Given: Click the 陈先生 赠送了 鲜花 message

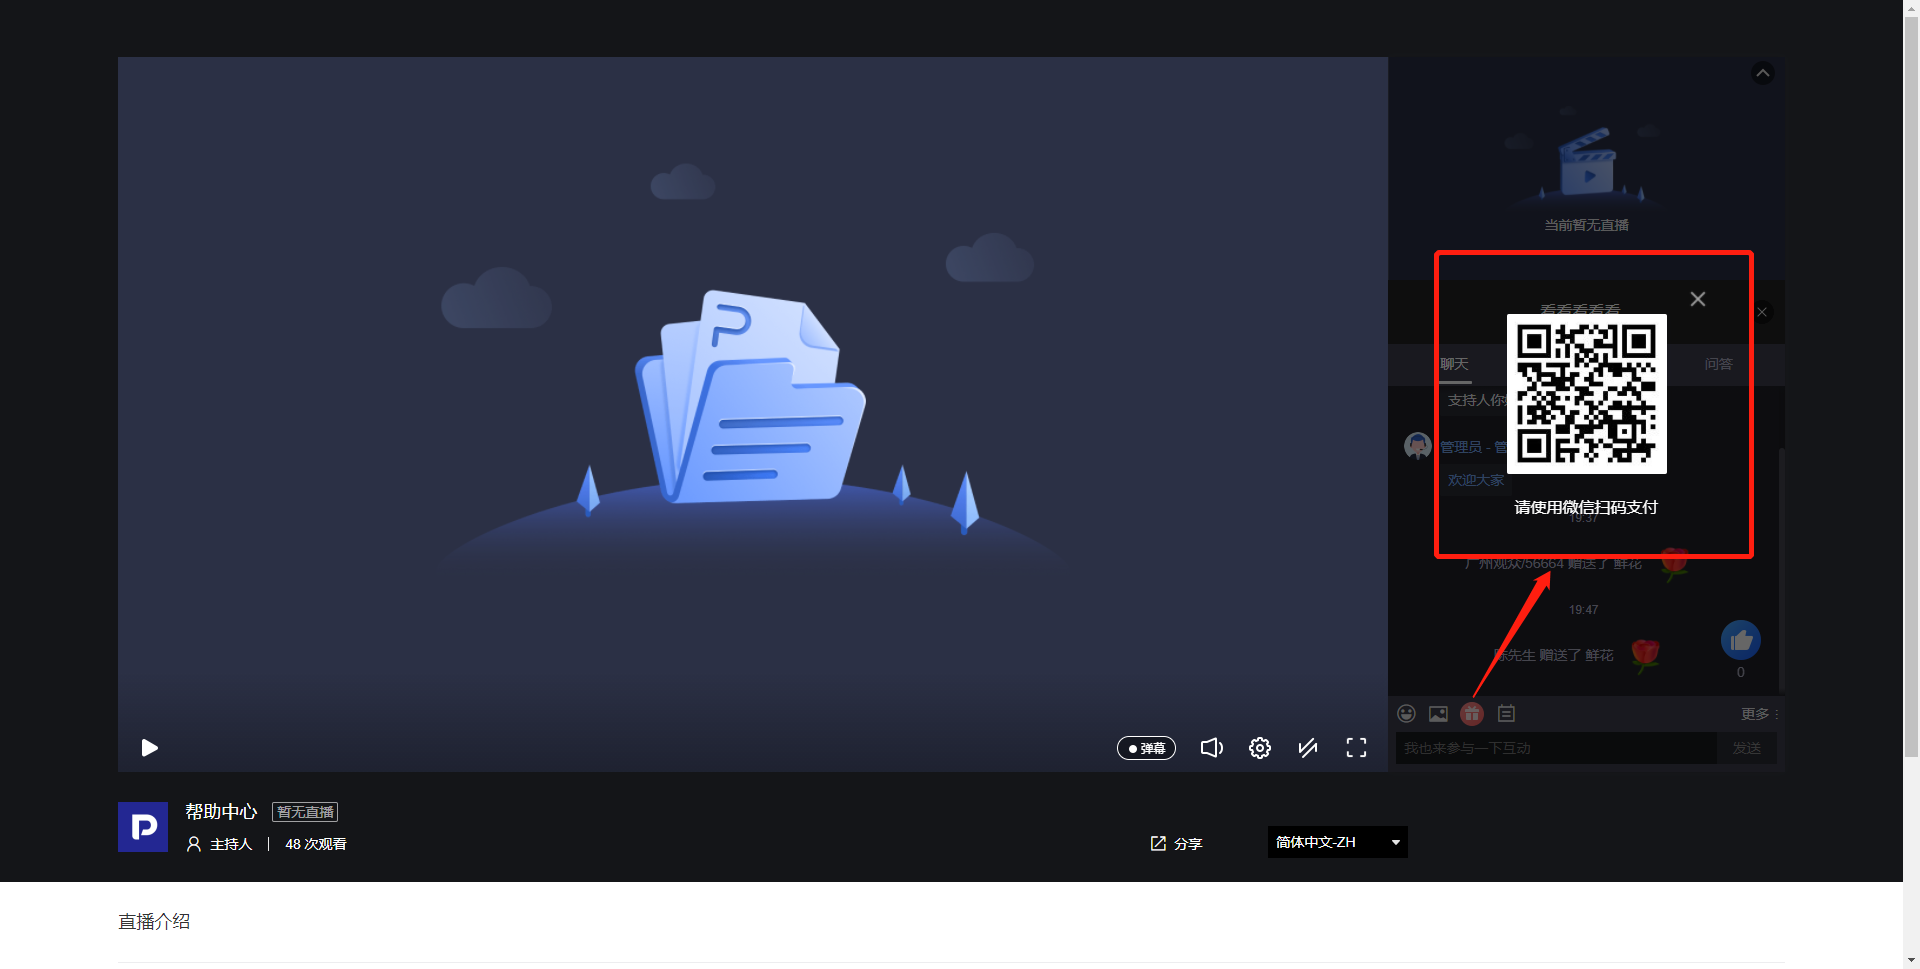Looking at the screenshot, I should (x=1553, y=655).
